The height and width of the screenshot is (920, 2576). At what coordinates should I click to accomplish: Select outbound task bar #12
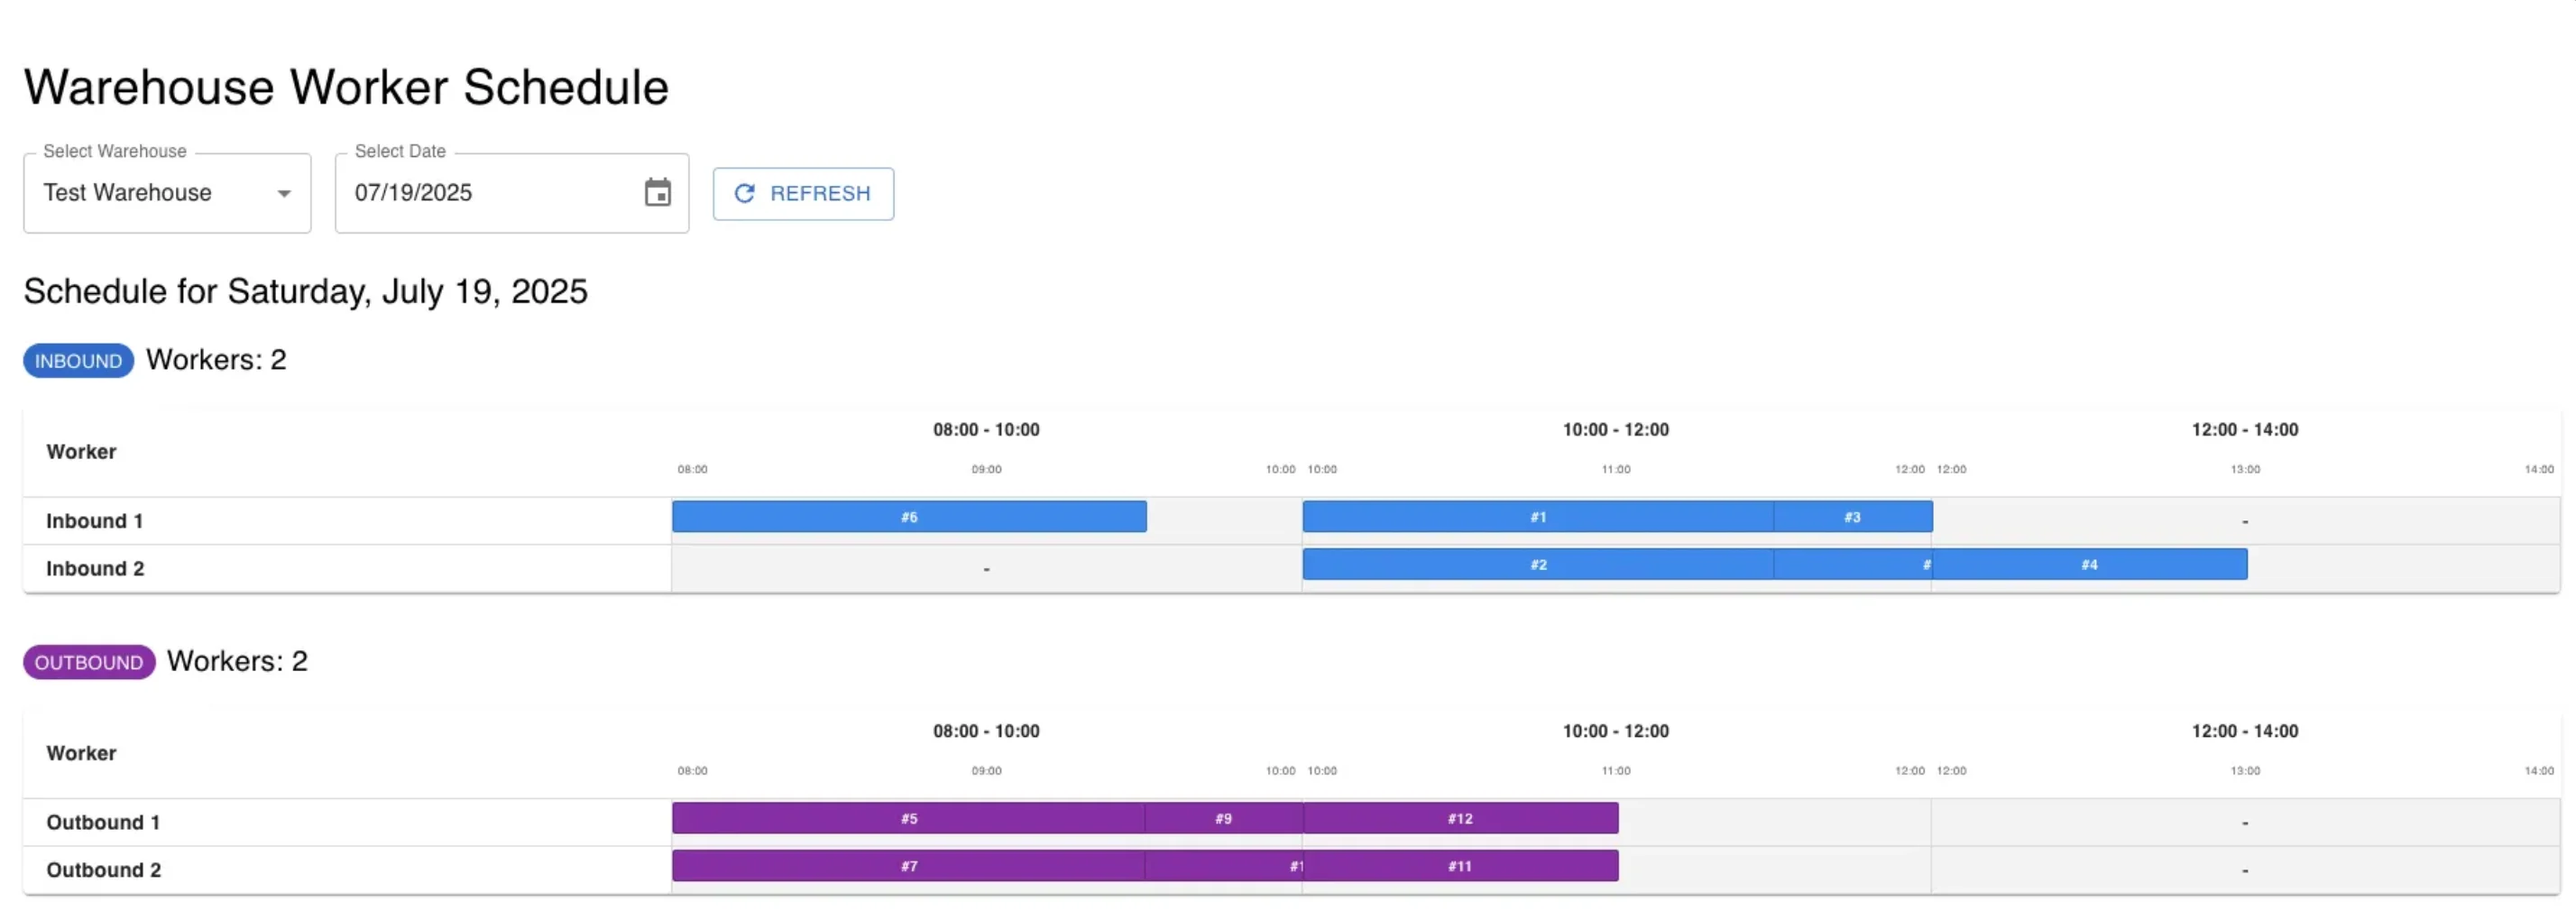coord(1460,819)
